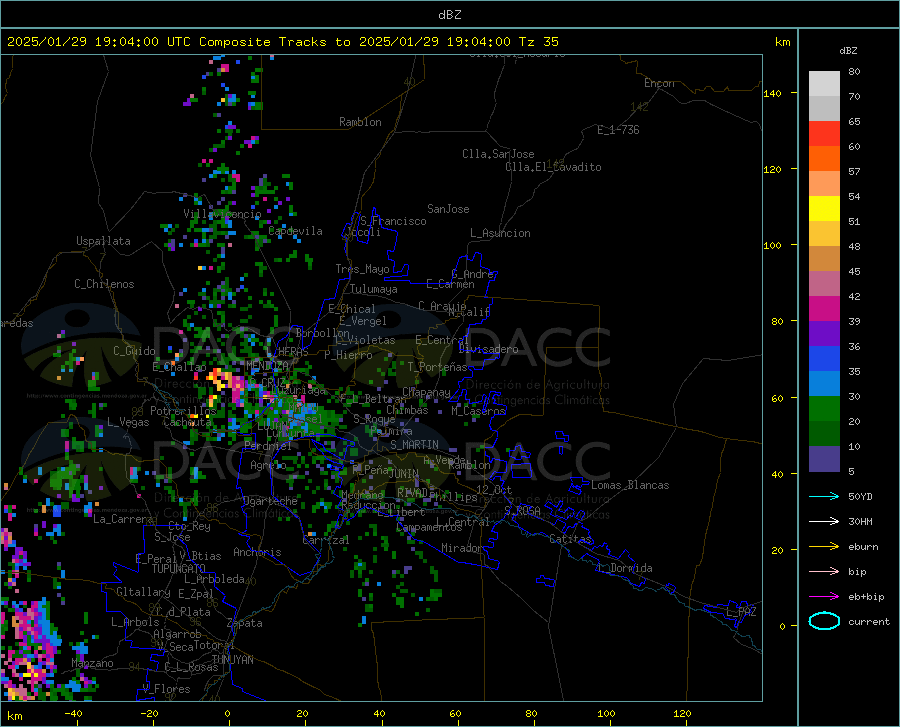Click the Gltallary map label
The height and width of the screenshot is (727, 900).
pos(143,592)
